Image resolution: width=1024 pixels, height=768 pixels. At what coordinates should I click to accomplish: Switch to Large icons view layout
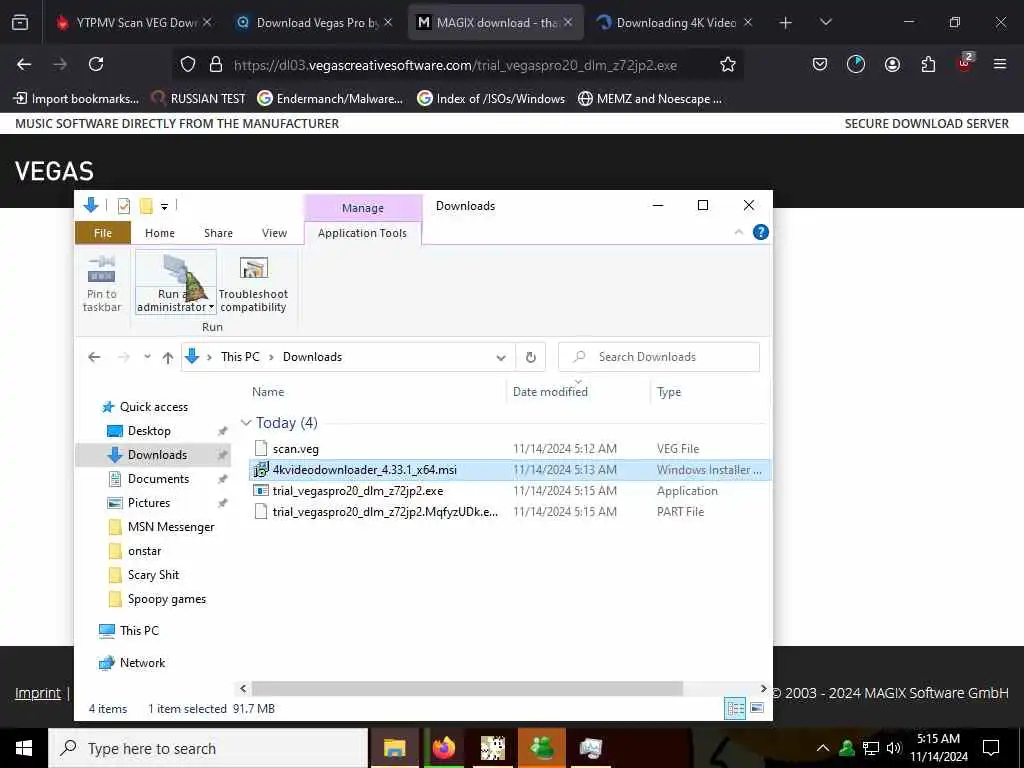[x=757, y=708]
